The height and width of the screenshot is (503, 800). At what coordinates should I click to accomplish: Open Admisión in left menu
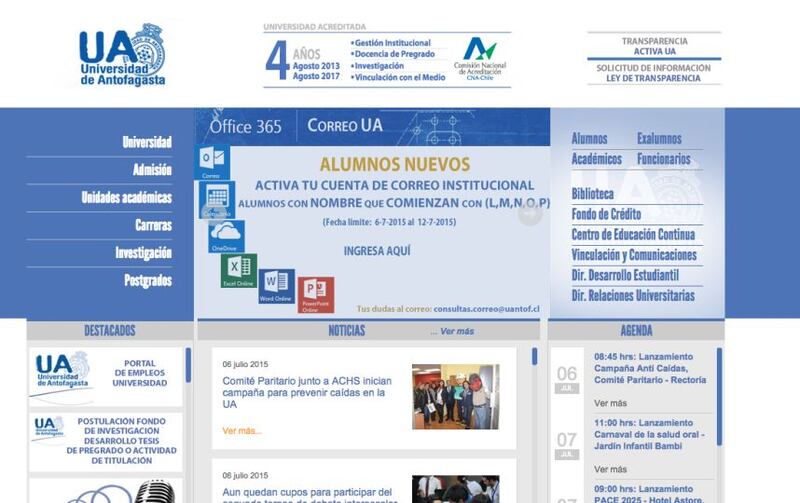[x=152, y=169]
